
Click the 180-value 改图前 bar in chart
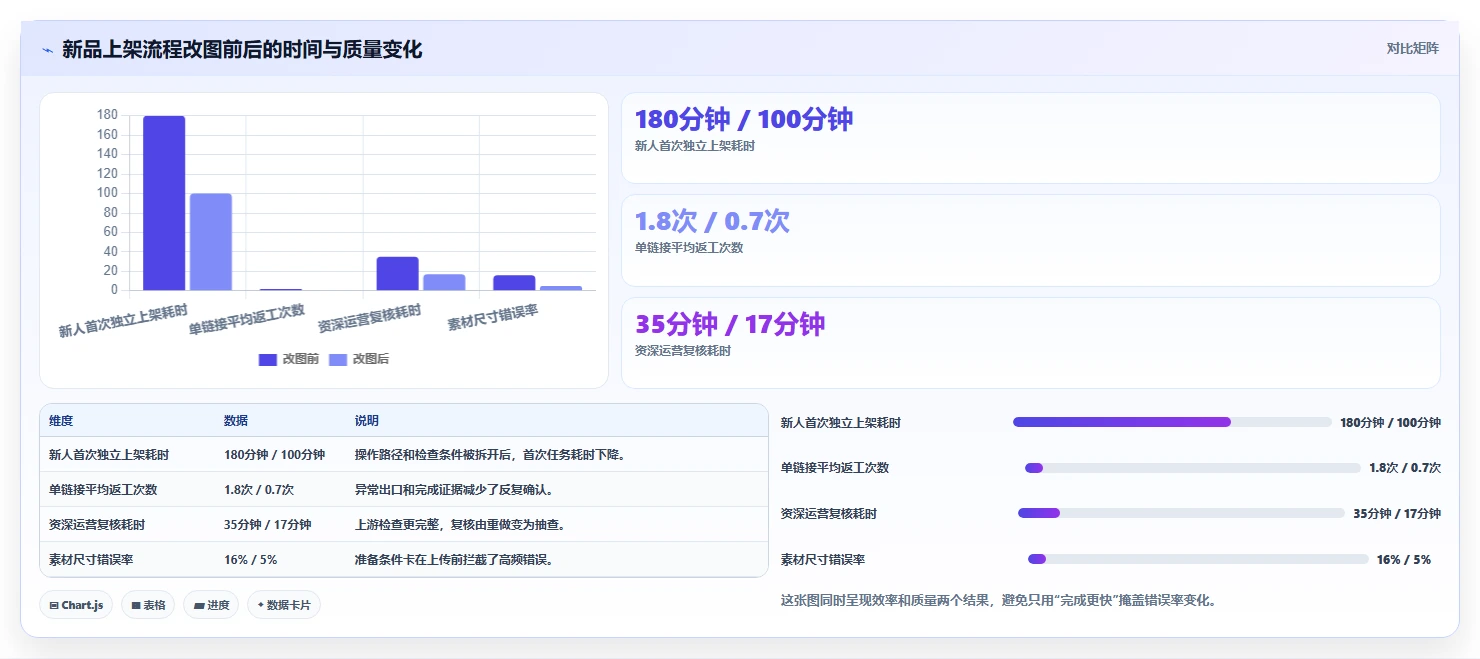pos(164,203)
